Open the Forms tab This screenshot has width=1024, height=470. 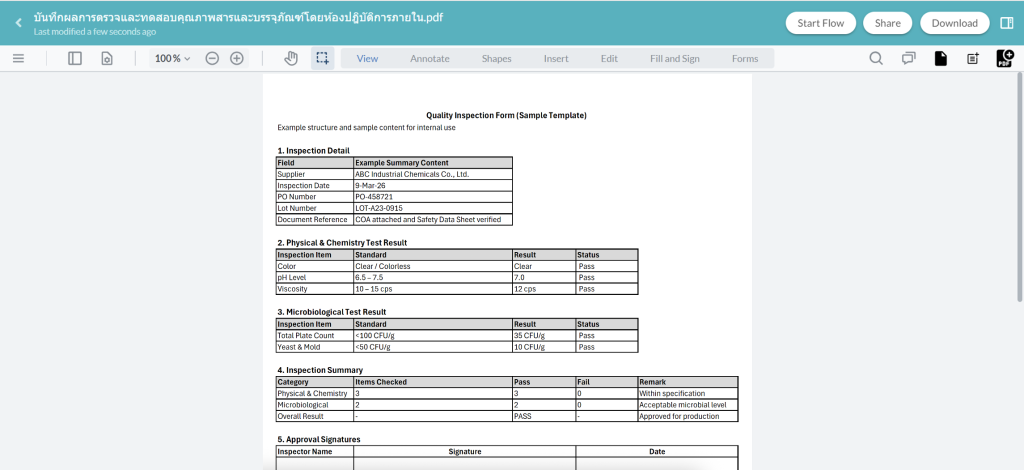click(x=744, y=58)
